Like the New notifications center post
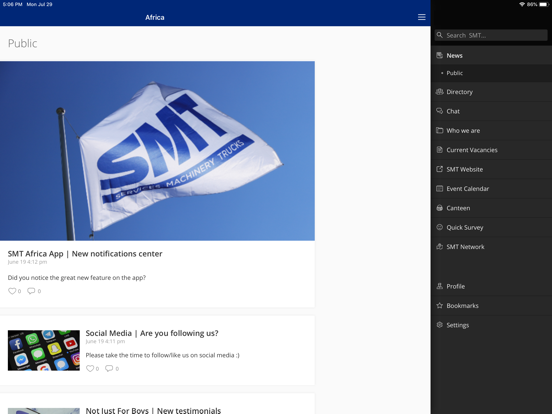The width and height of the screenshot is (552, 414). (x=12, y=291)
